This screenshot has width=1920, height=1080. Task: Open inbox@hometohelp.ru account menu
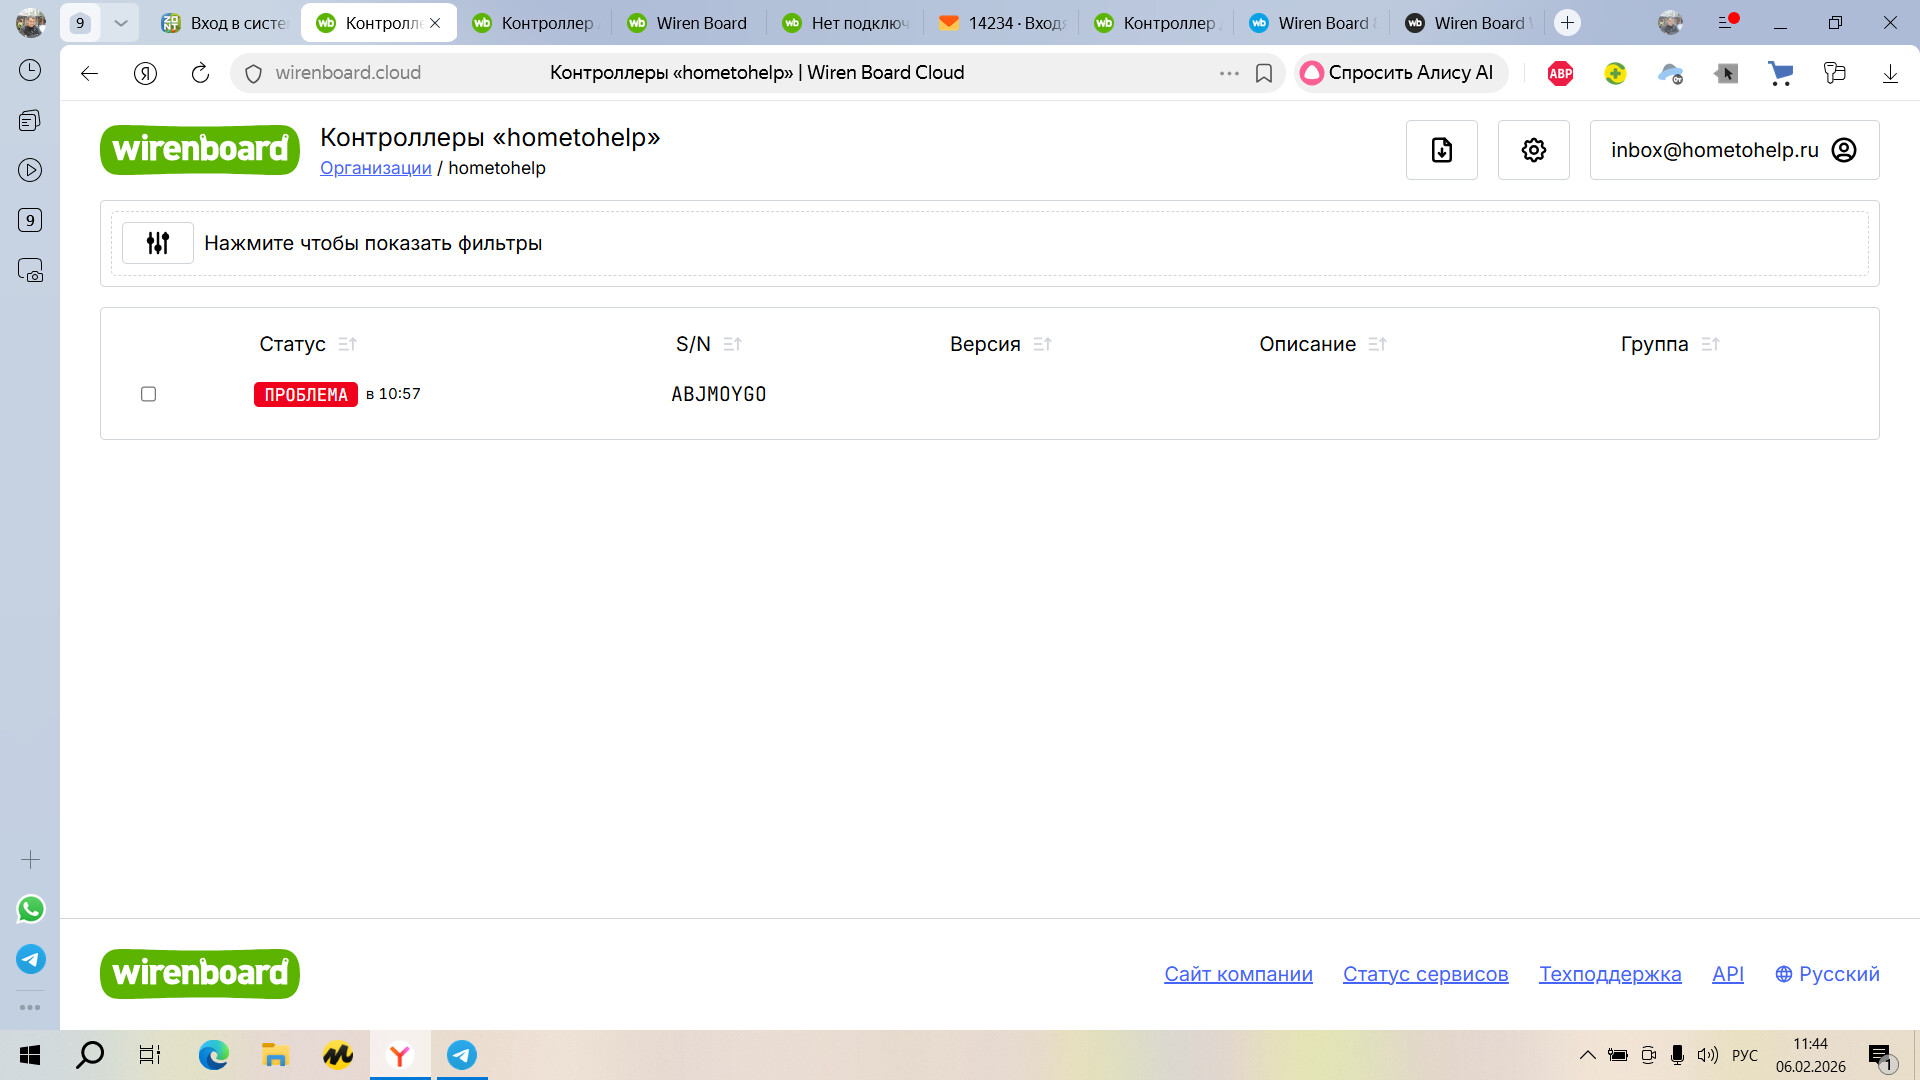1734,150
